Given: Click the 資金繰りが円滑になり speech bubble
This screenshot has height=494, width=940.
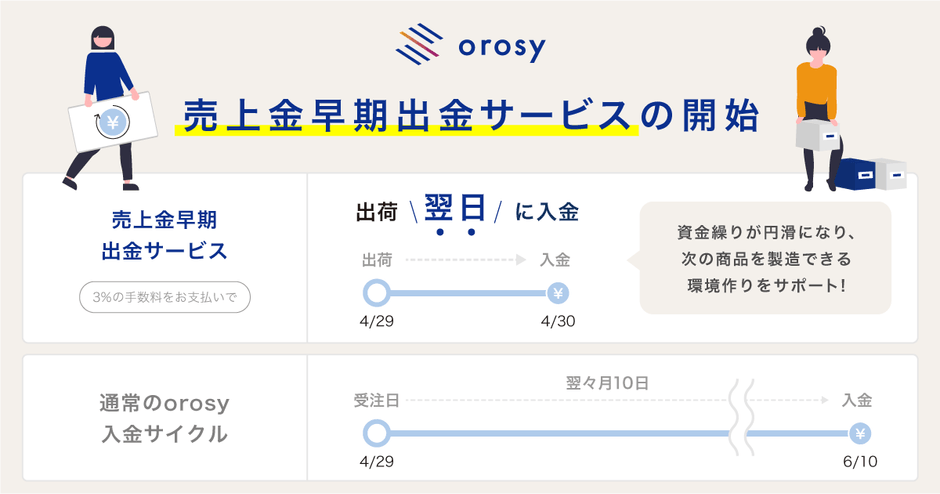Looking at the screenshot, I should click(764, 259).
